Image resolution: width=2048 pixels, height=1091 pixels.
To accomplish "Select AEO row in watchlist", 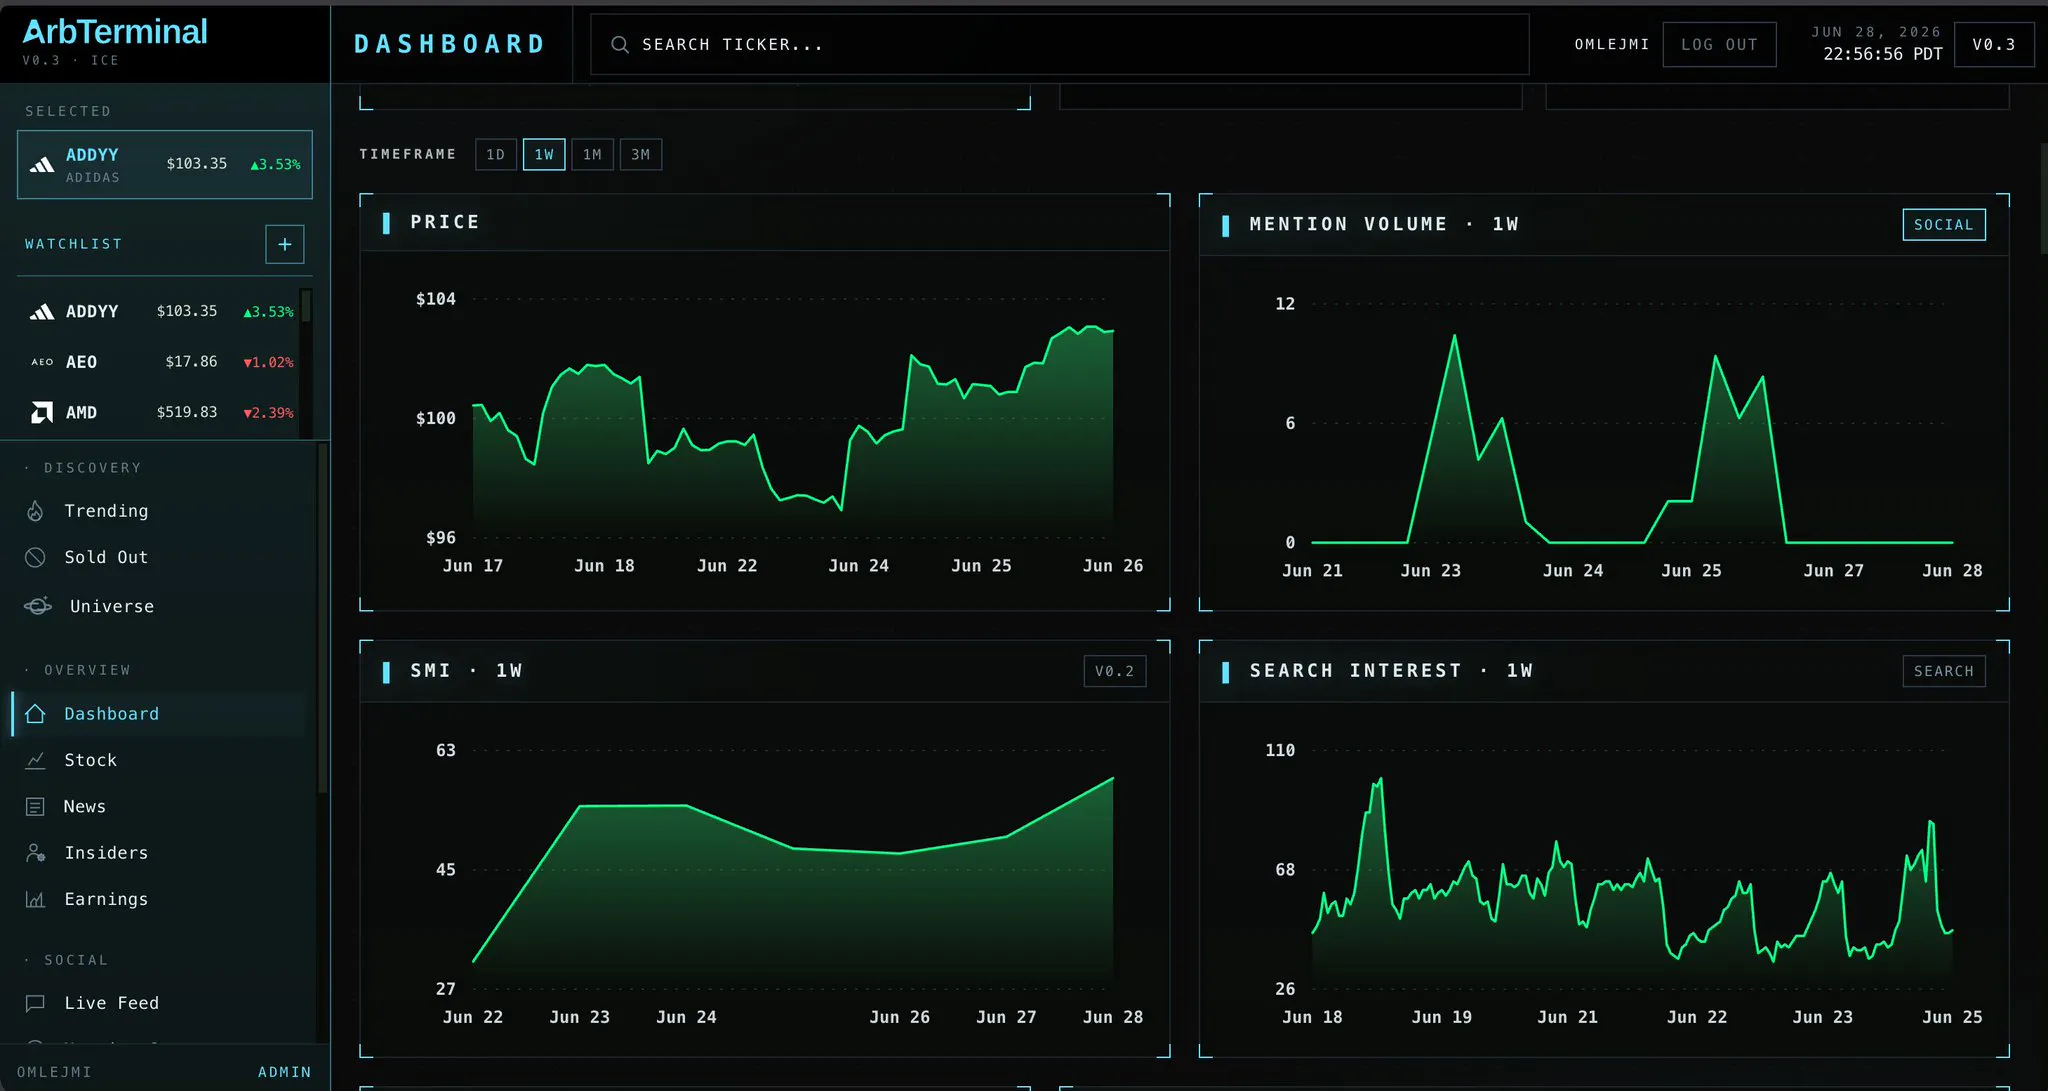I will 160,362.
